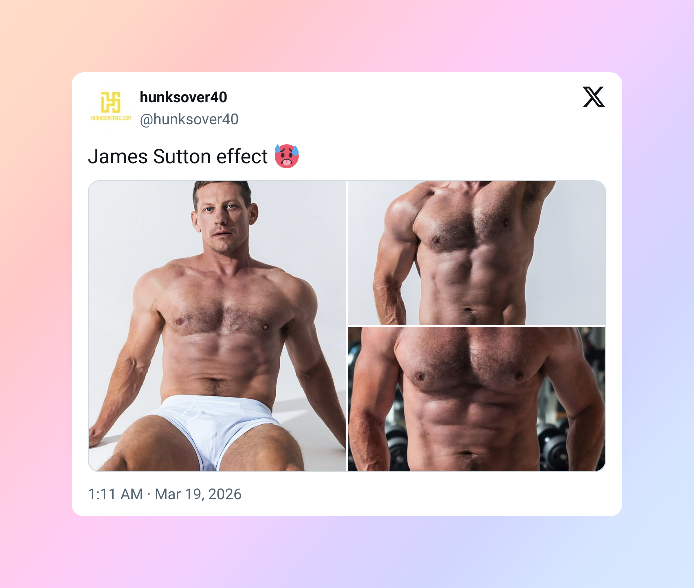Click the white gap between the two right-side photos
The height and width of the screenshot is (588, 694).
[477, 326]
